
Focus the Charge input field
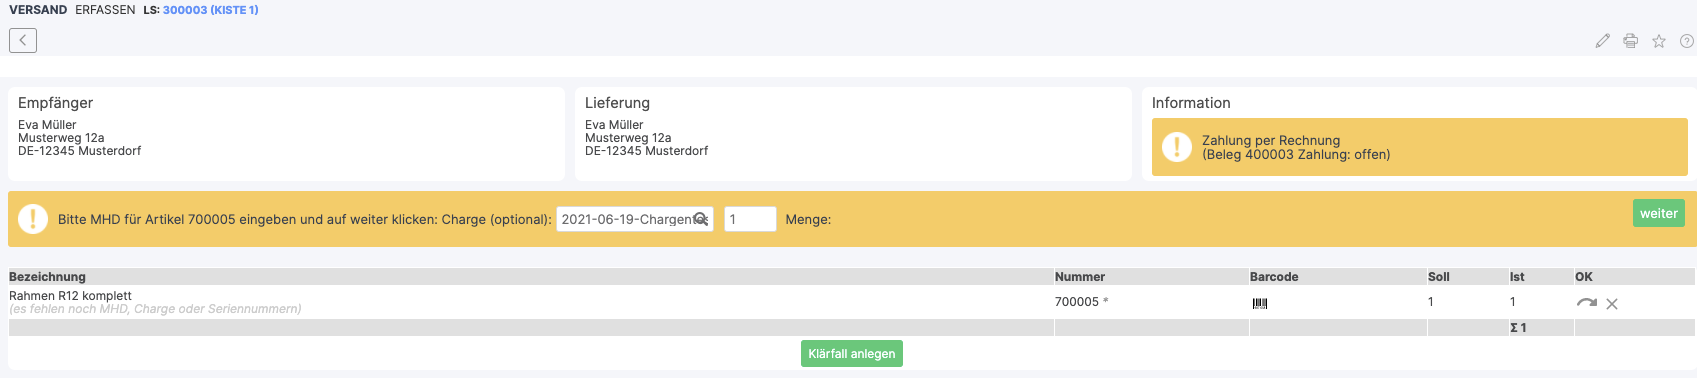(634, 219)
